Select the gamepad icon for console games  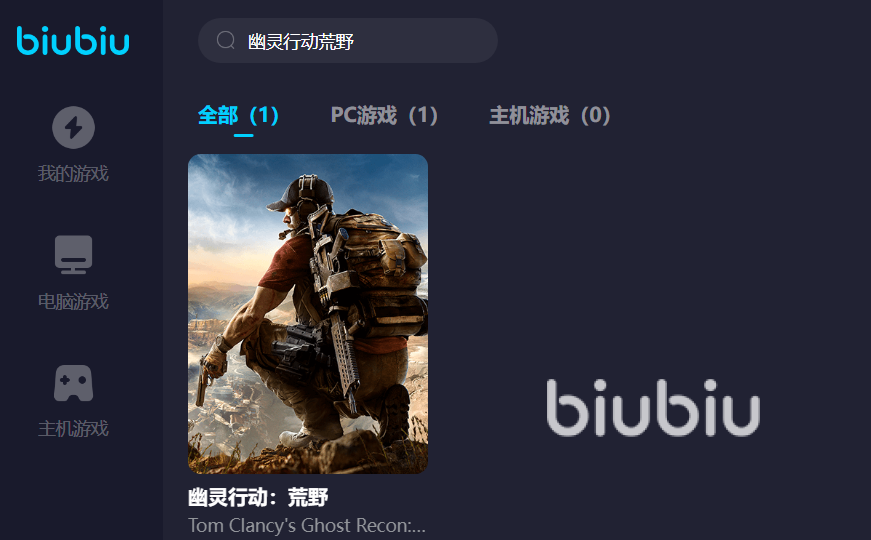[x=73, y=383]
